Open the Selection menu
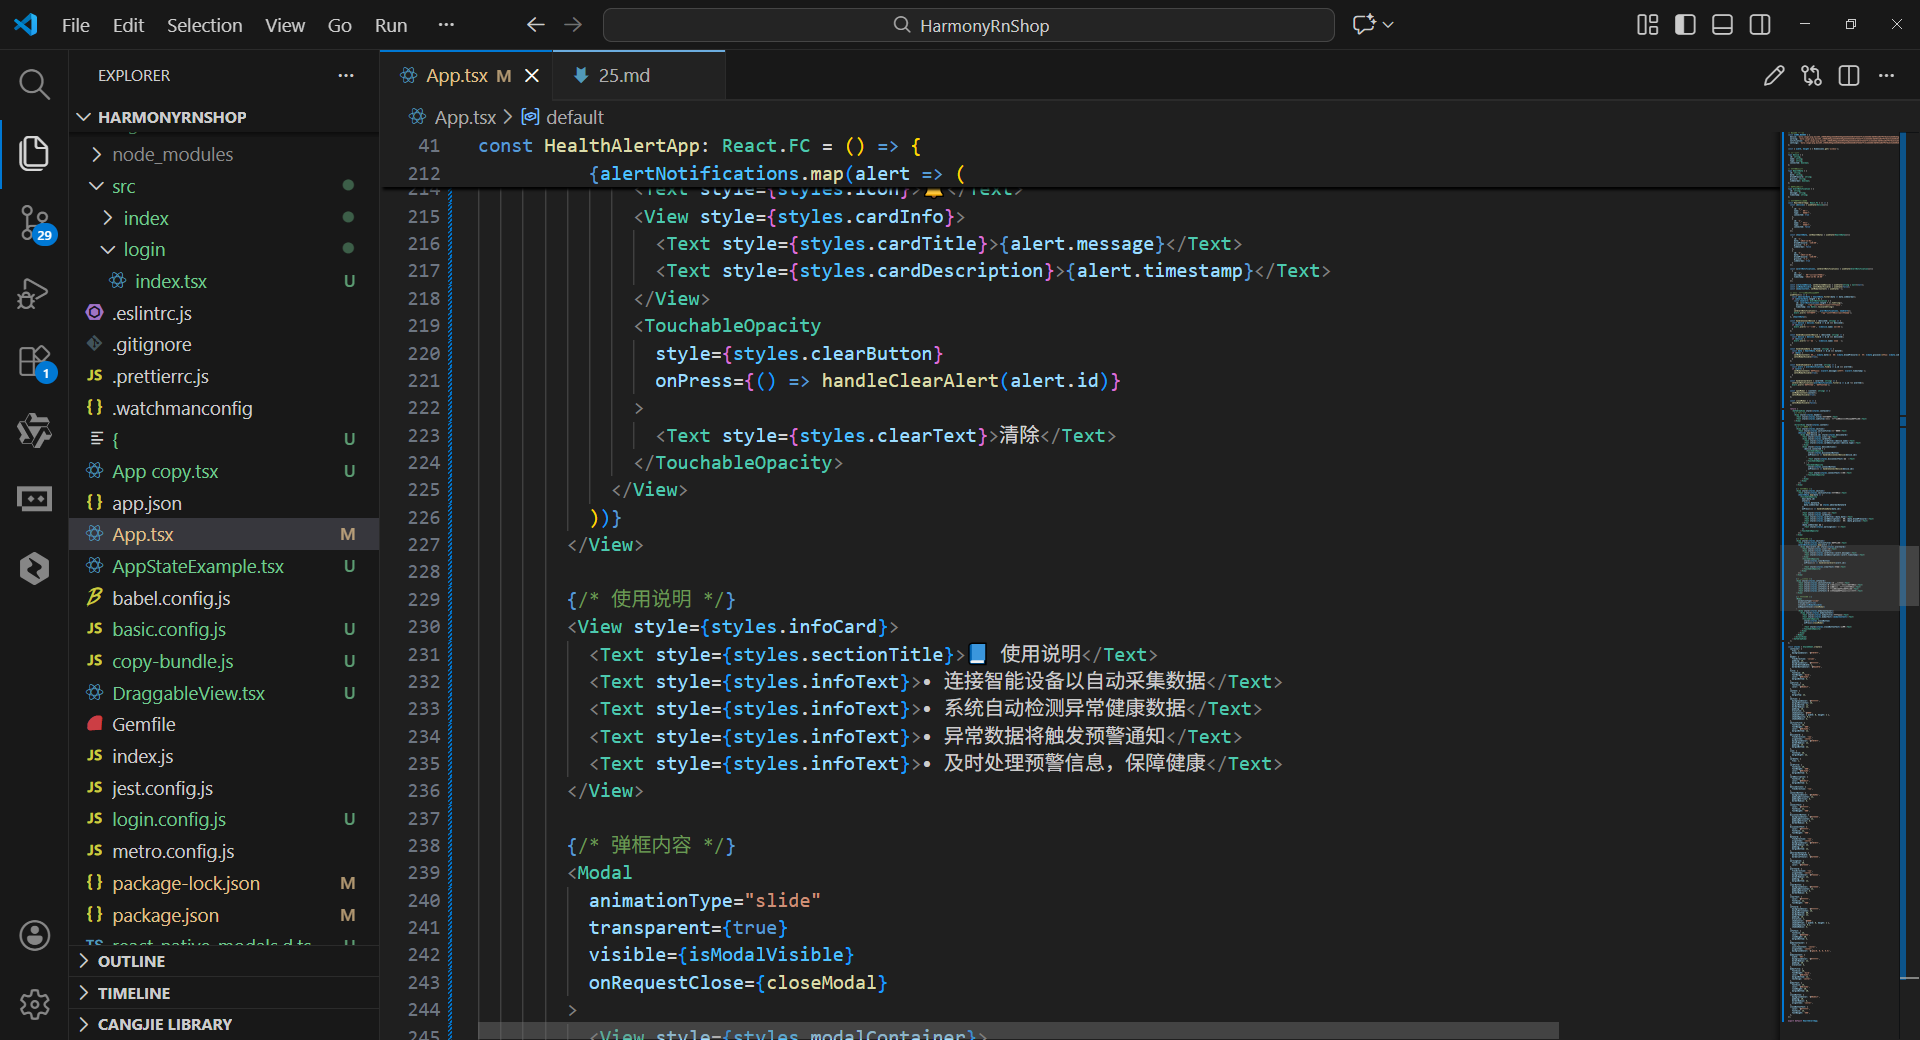 click(x=204, y=25)
